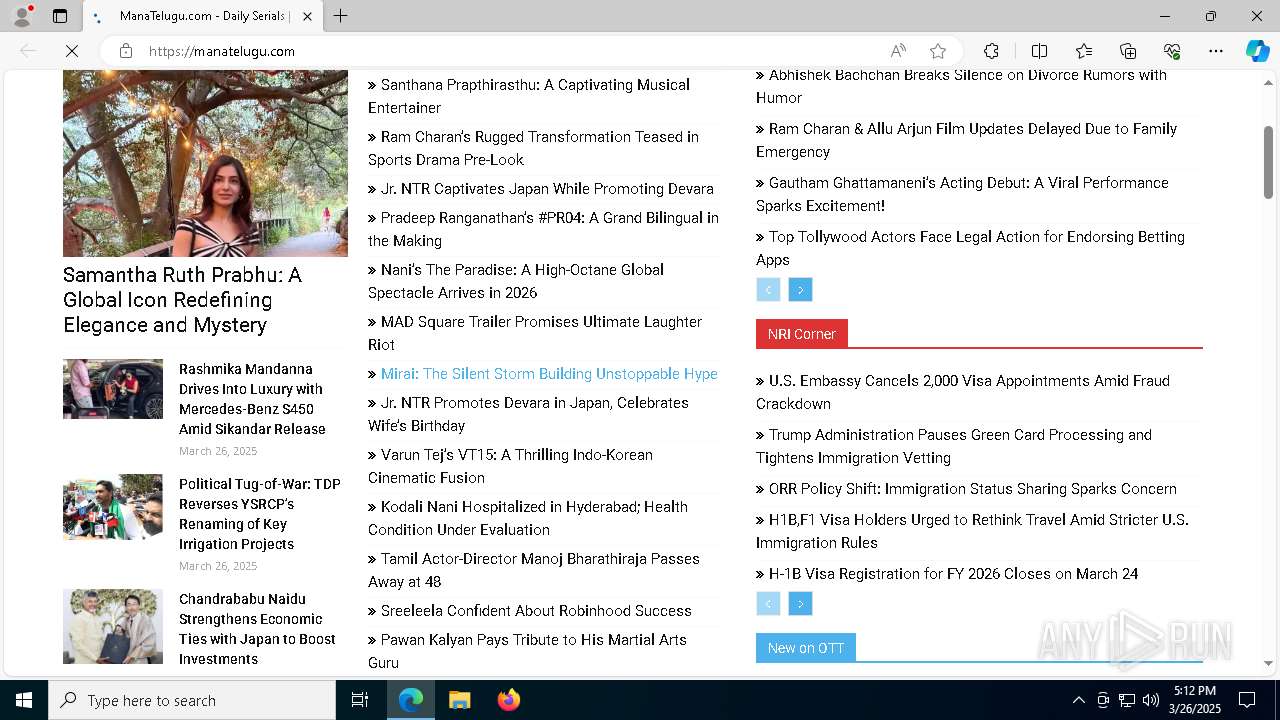1280x720 pixels.
Task: Open Varun Tej's VT15 link
Action: click(510, 466)
